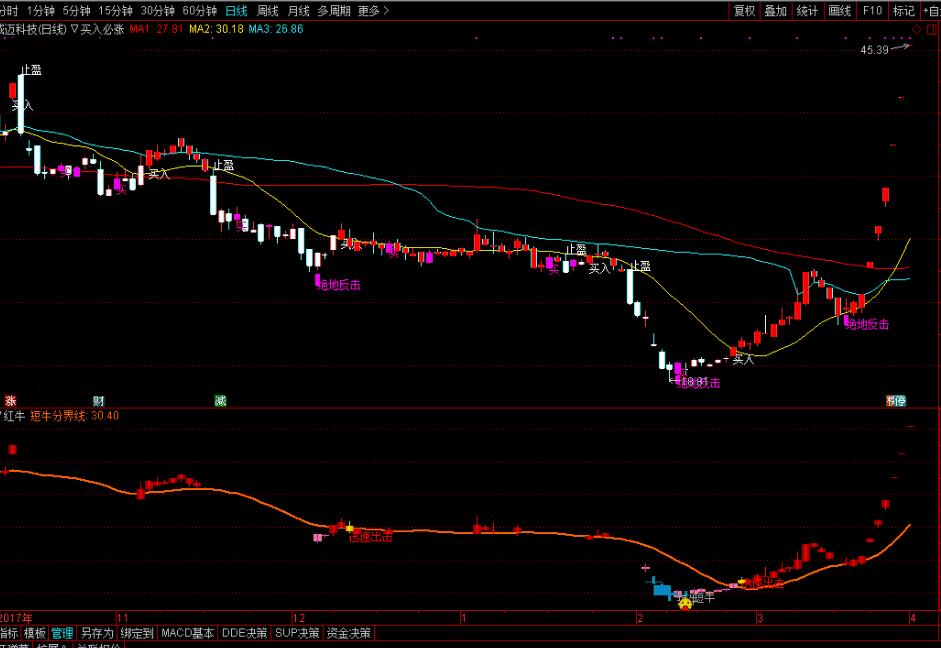
Task: Click the 2017年 time axis label
Action: pyautogui.click(x=16, y=617)
